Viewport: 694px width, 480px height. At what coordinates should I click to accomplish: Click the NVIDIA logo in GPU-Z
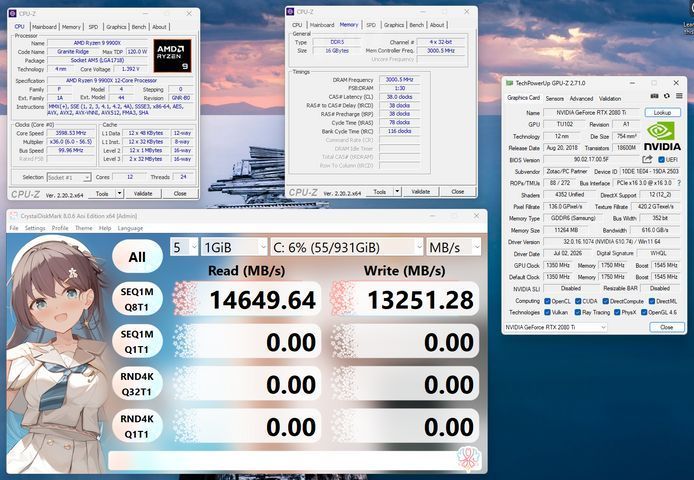click(662, 136)
